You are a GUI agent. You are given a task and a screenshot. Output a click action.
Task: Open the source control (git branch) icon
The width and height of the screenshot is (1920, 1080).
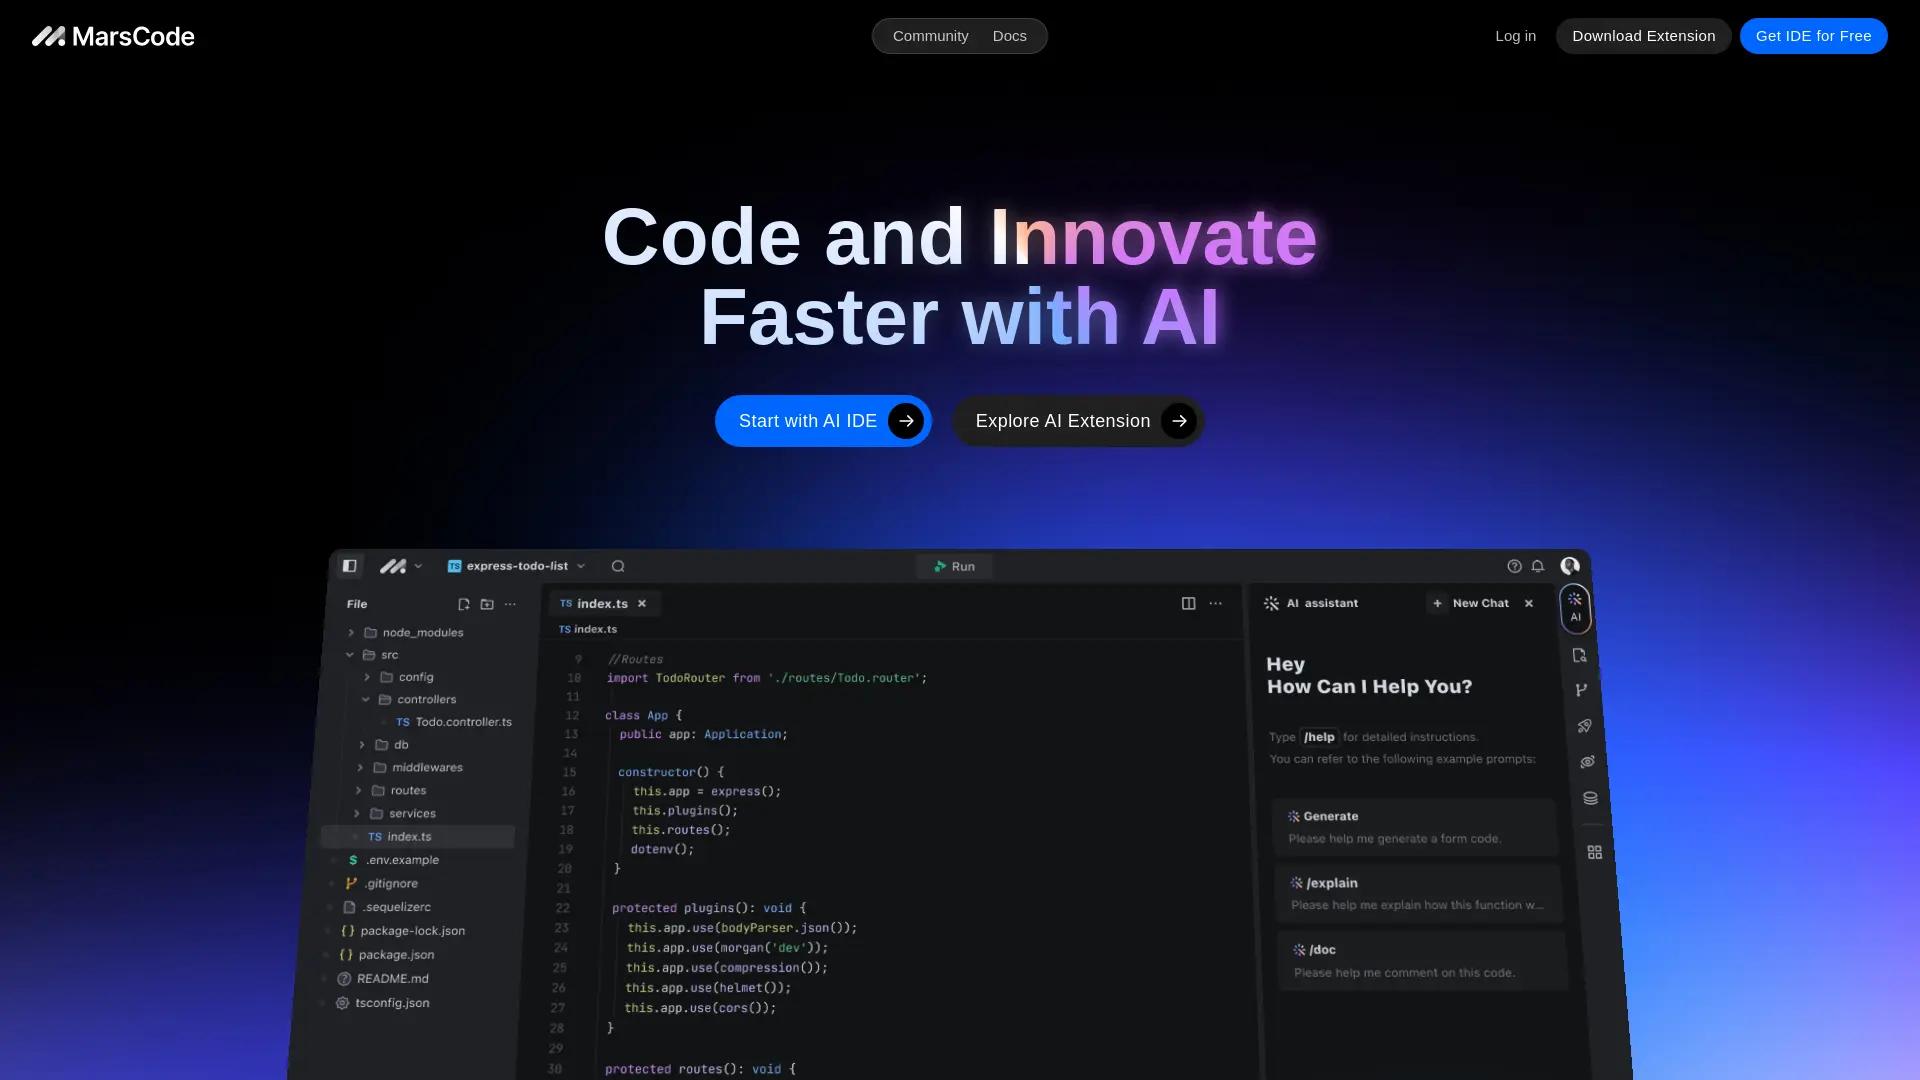pos(1581,689)
